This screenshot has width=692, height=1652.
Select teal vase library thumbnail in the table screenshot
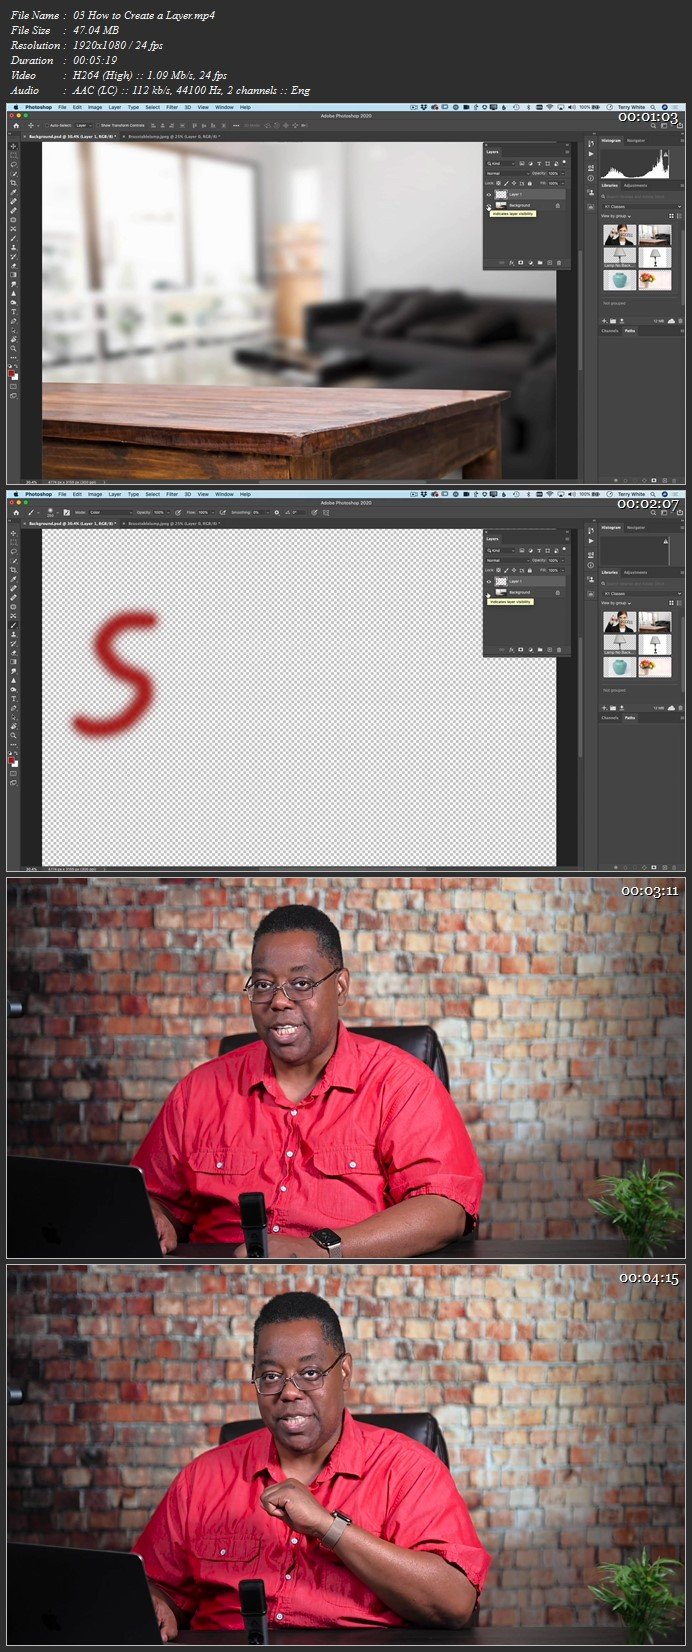(x=620, y=280)
